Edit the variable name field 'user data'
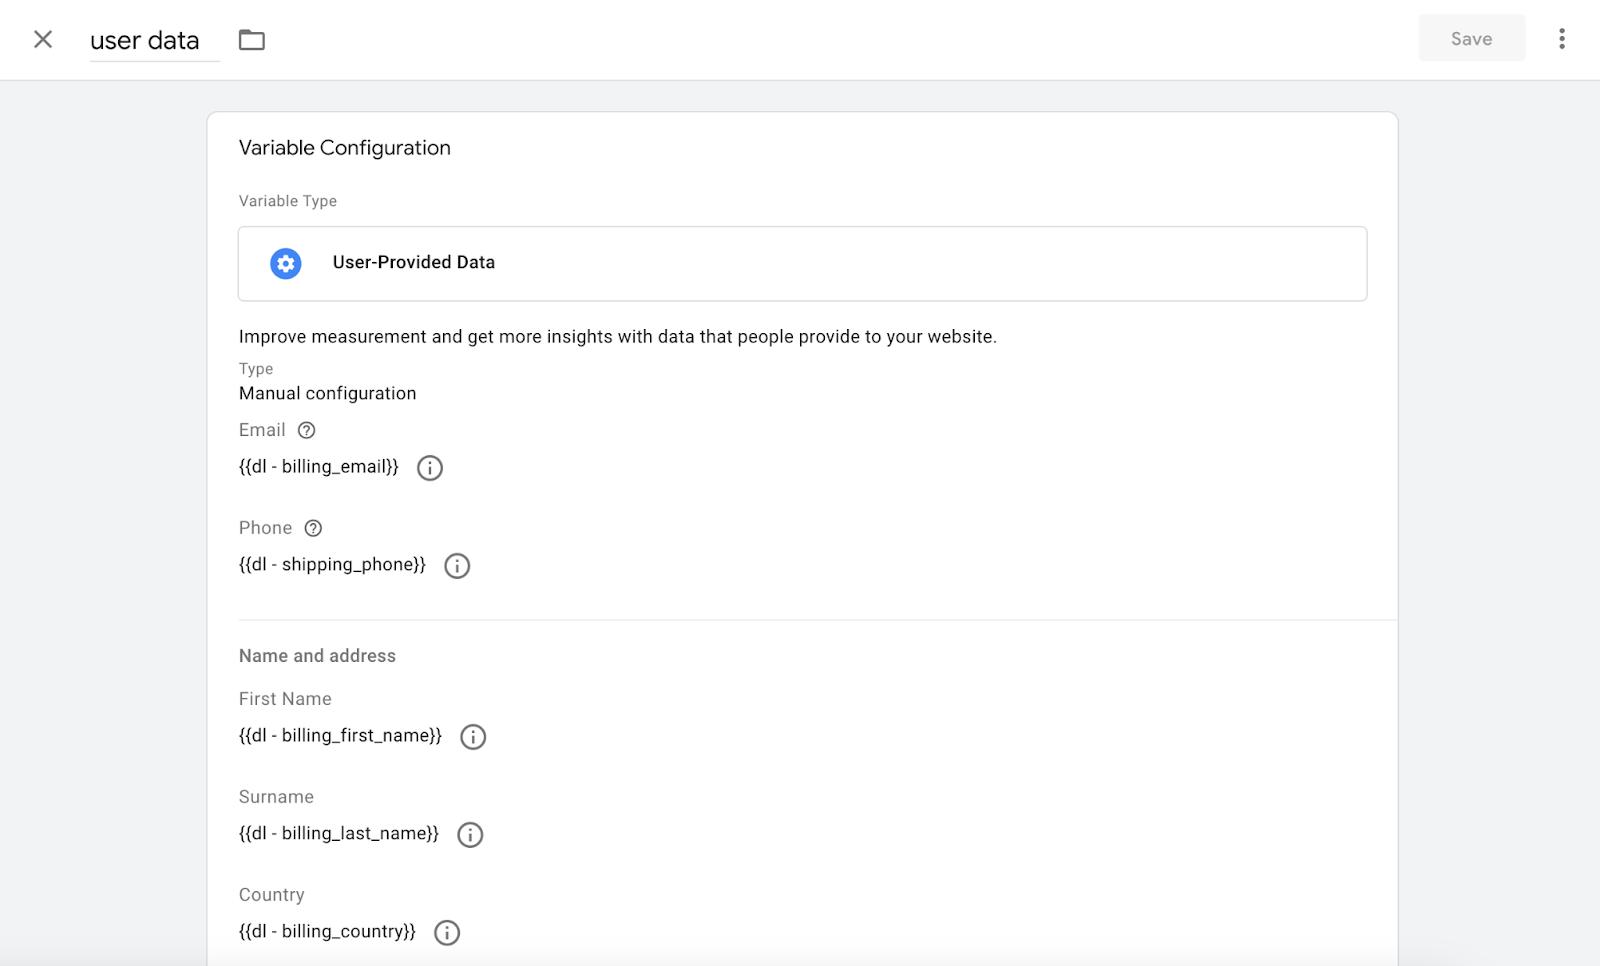Image resolution: width=1600 pixels, height=966 pixels. point(154,40)
